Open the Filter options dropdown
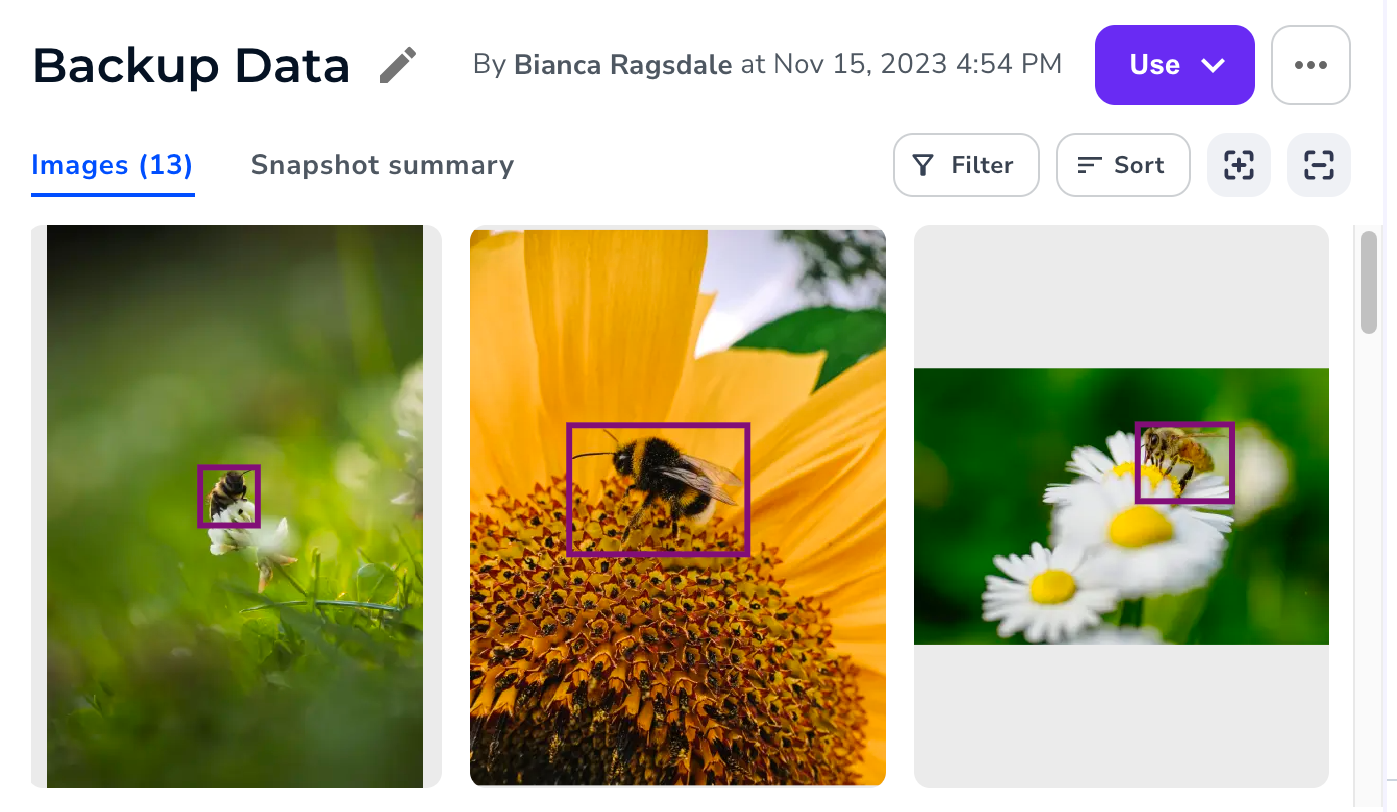The image size is (1397, 812). pos(966,165)
